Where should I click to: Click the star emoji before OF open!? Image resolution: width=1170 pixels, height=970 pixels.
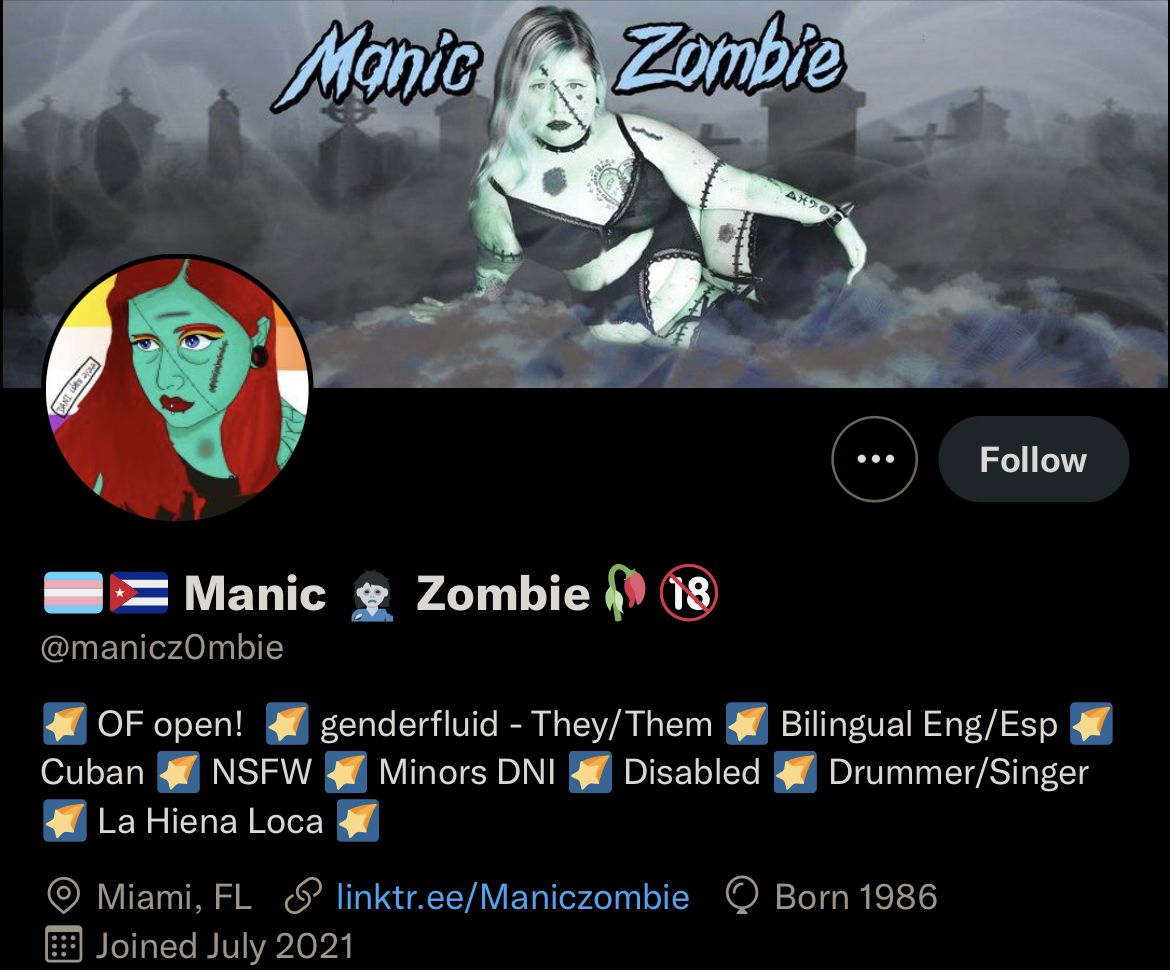click(x=64, y=724)
